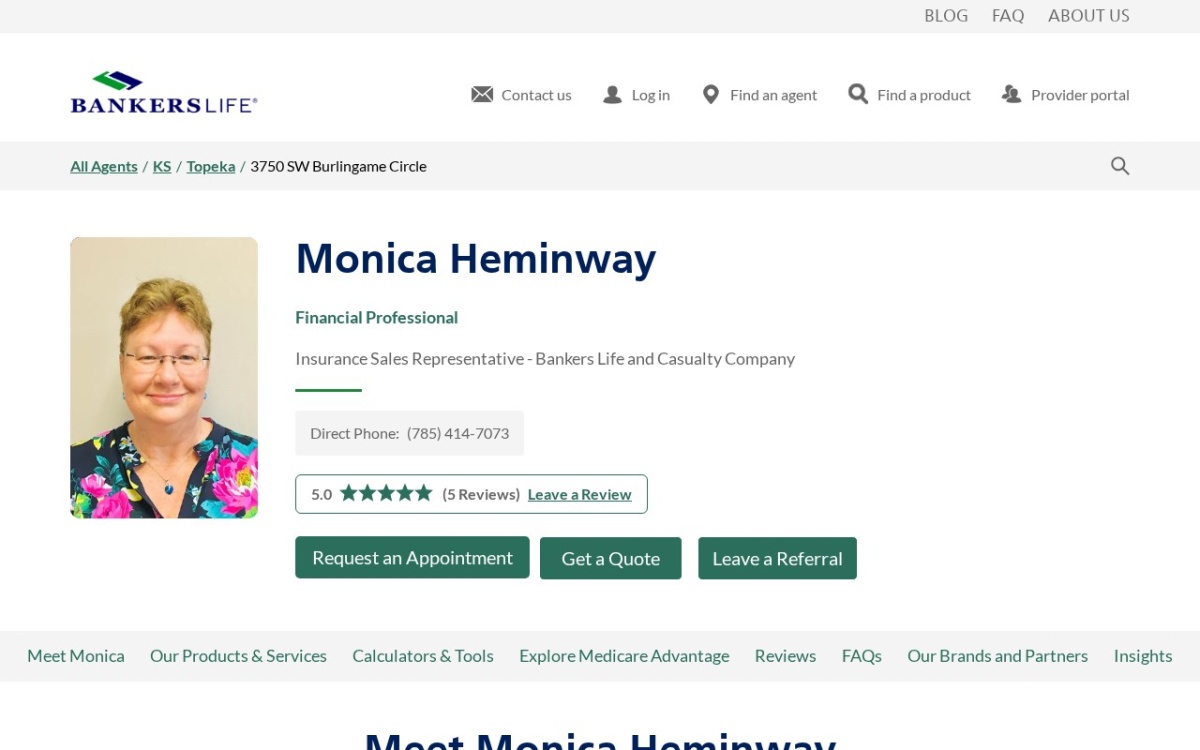
Task: Click the Provider portal people icon
Action: click(x=1011, y=94)
